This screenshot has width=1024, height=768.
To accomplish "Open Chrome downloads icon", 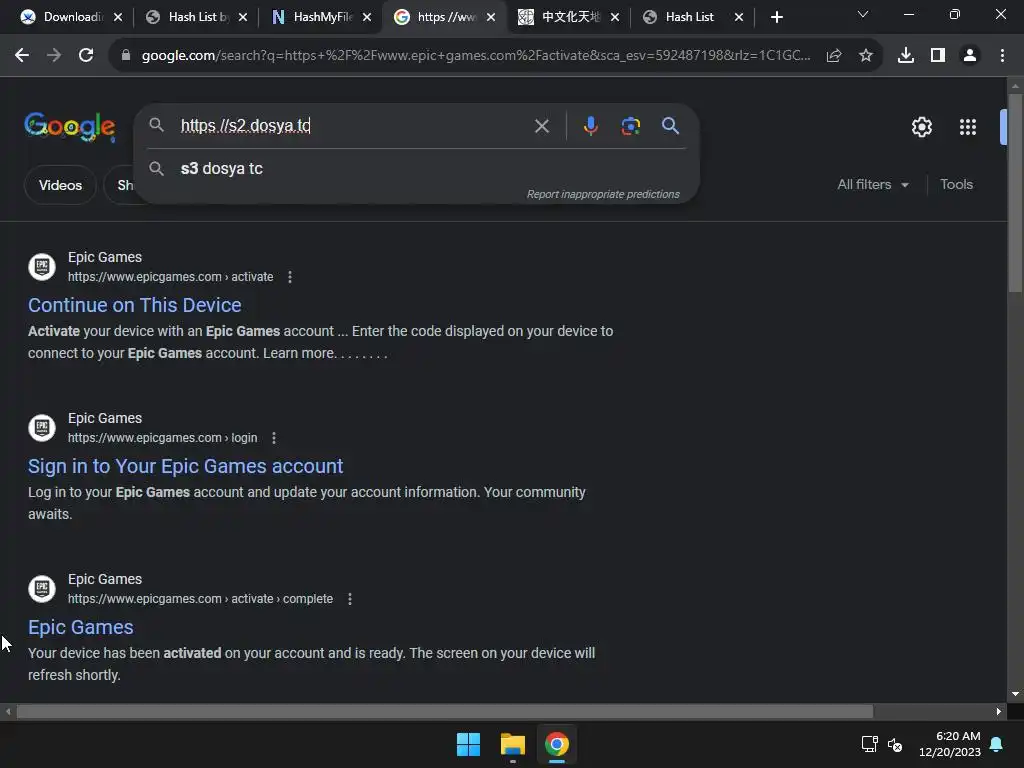I will point(906,56).
